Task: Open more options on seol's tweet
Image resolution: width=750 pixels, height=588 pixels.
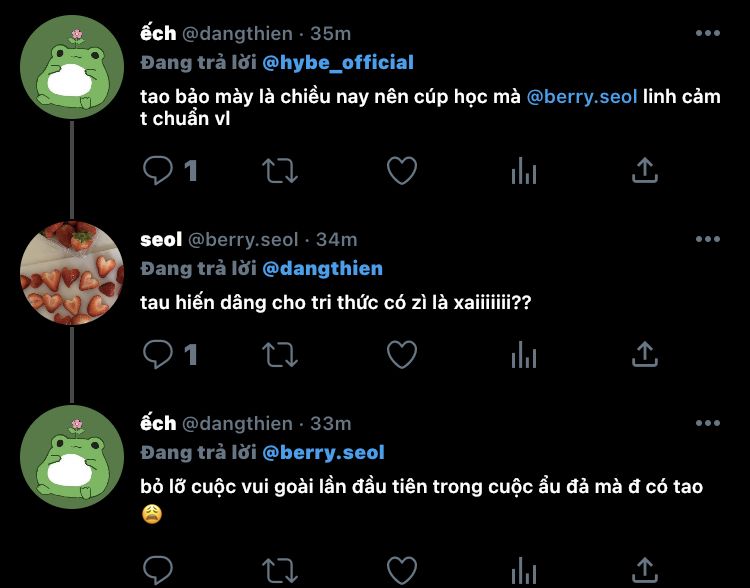Action: coord(707,240)
